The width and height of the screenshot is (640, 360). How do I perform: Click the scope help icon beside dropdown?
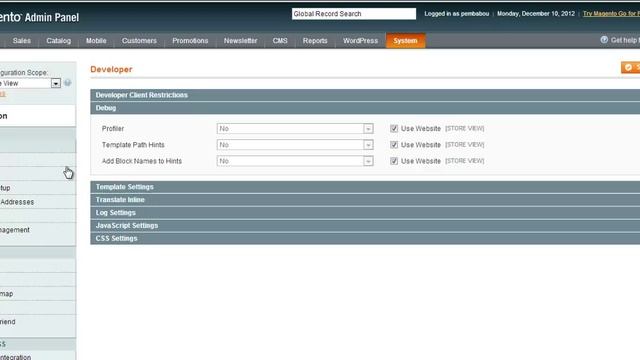point(68,83)
